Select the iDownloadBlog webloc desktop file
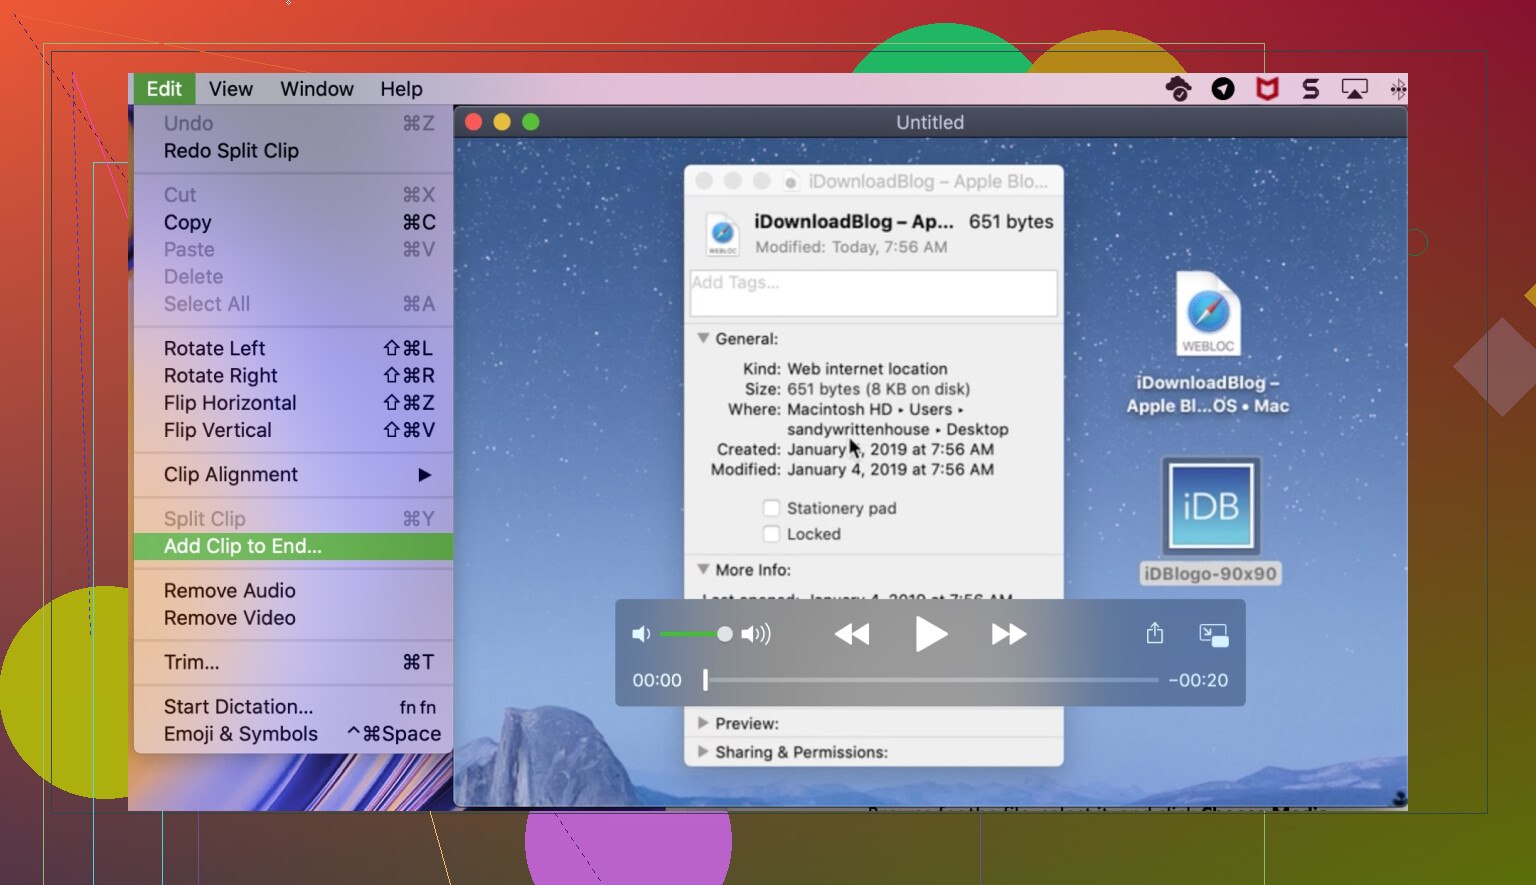1536x885 pixels. click(x=1208, y=315)
